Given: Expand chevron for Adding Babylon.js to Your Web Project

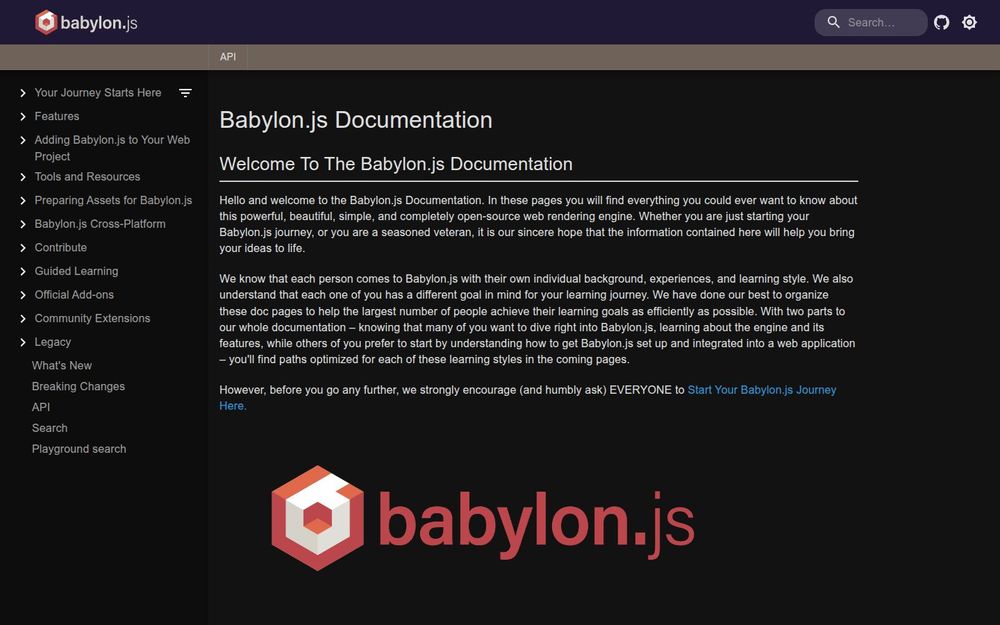Looking at the screenshot, I should tap(23, 140).
